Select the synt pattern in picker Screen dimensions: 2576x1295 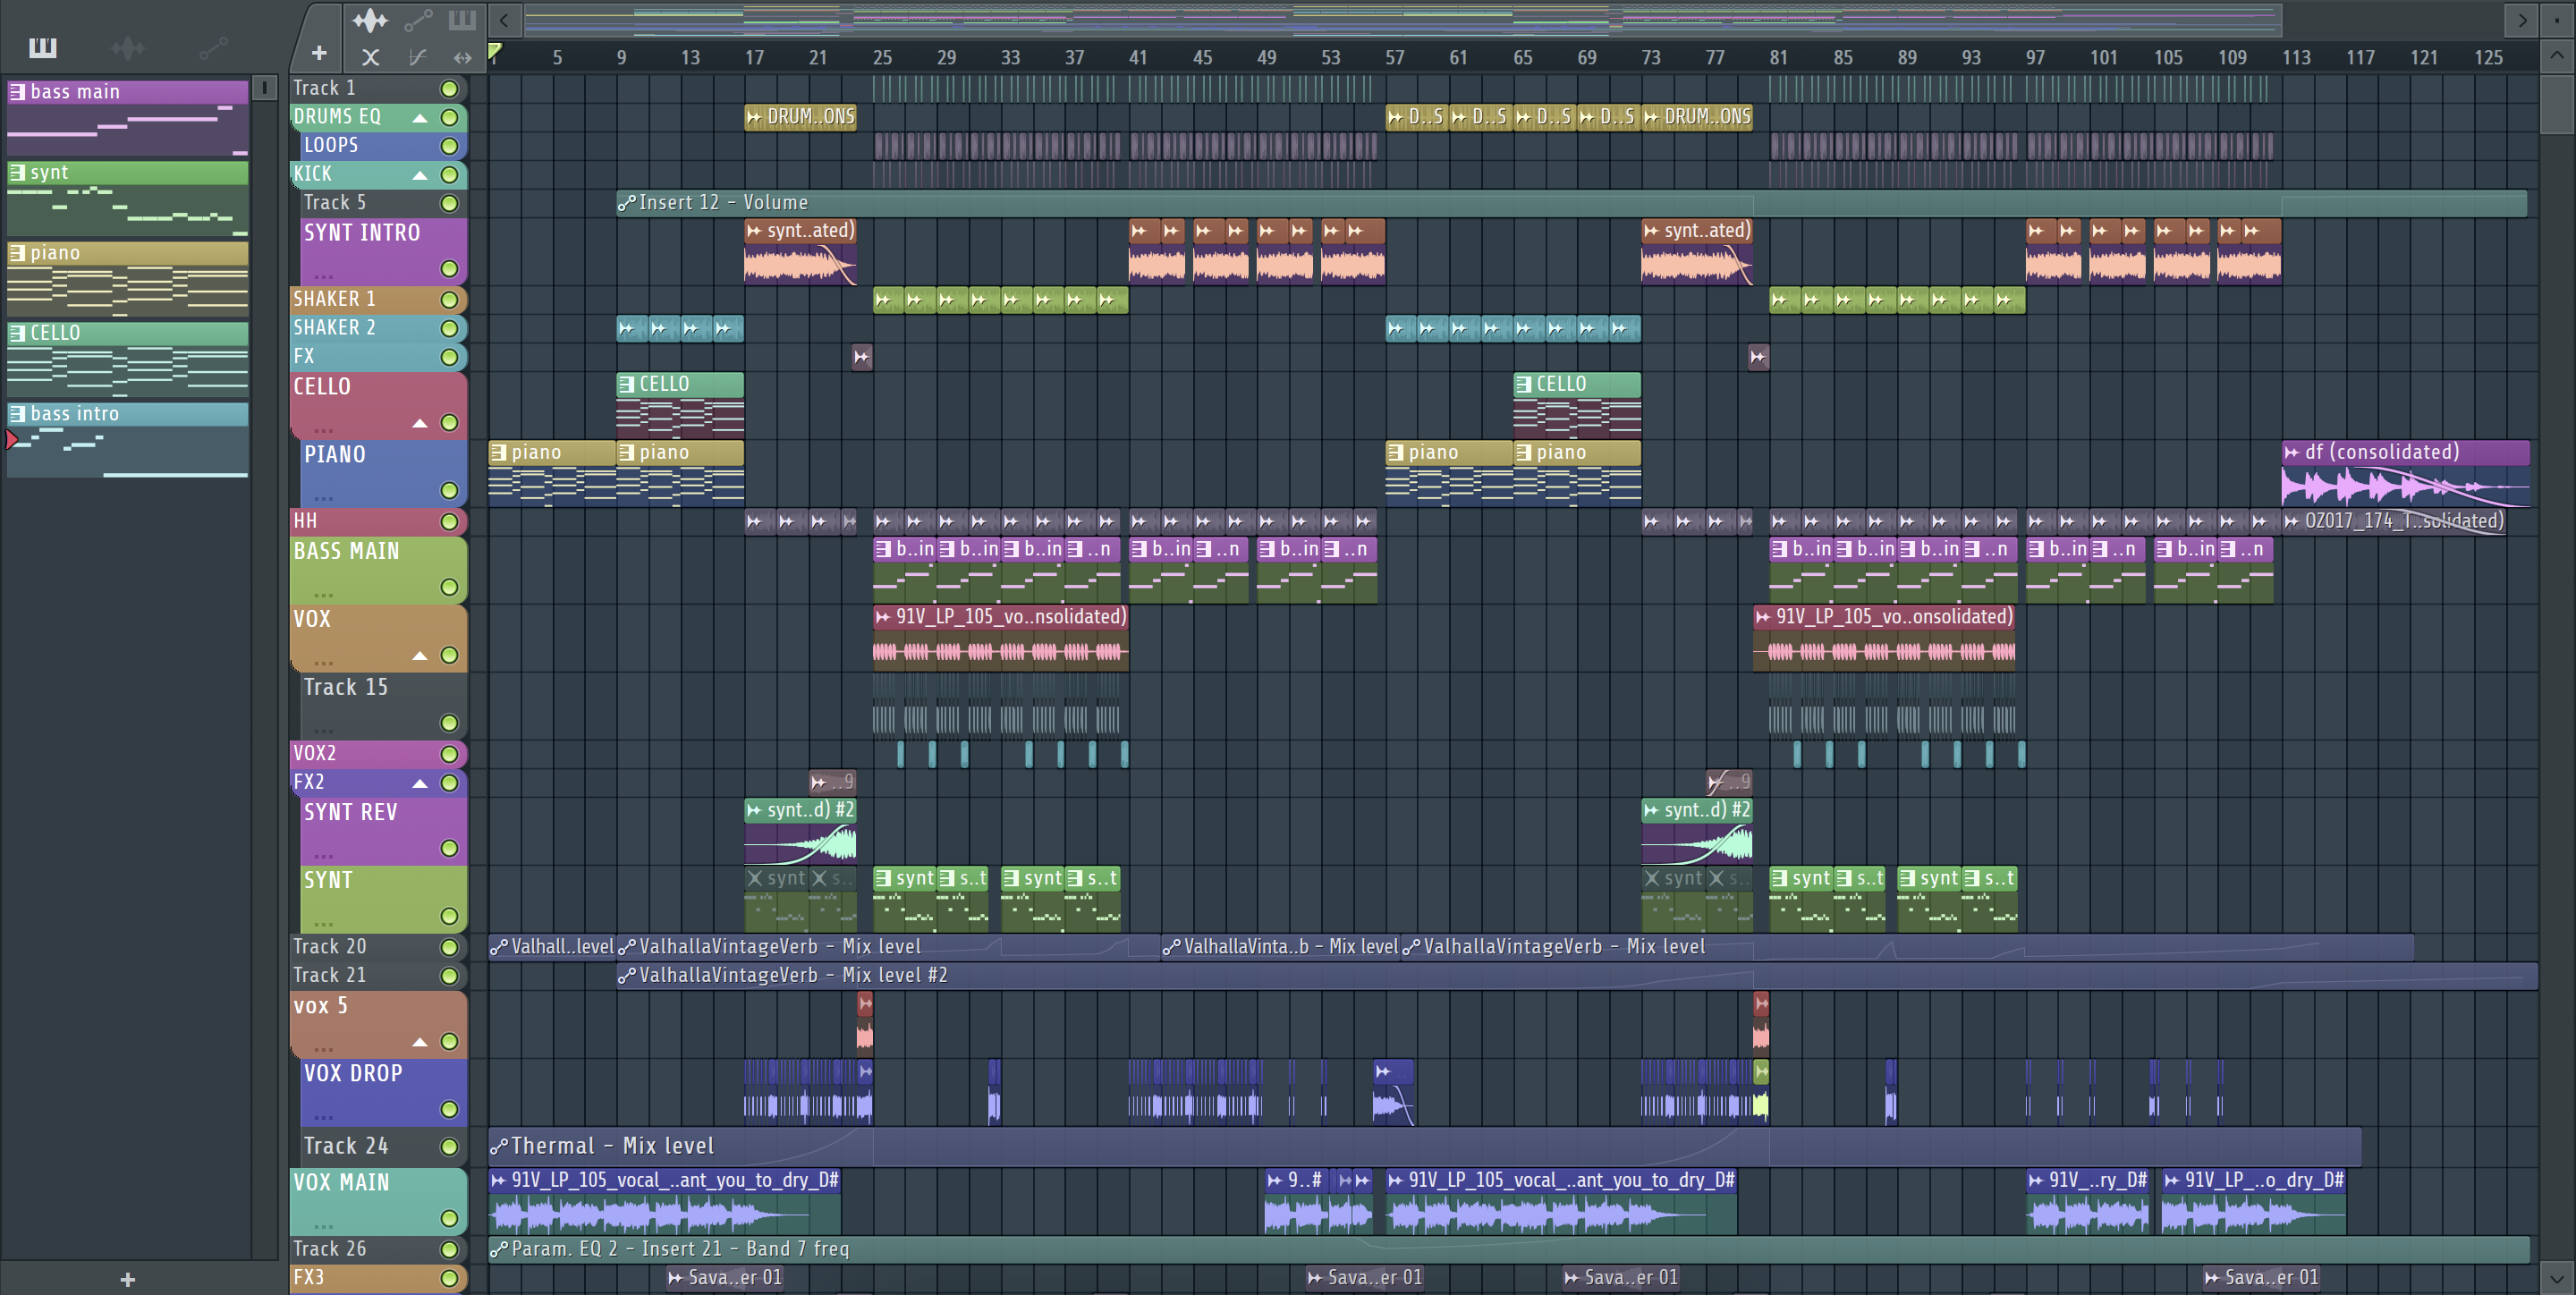pos(128,199)
